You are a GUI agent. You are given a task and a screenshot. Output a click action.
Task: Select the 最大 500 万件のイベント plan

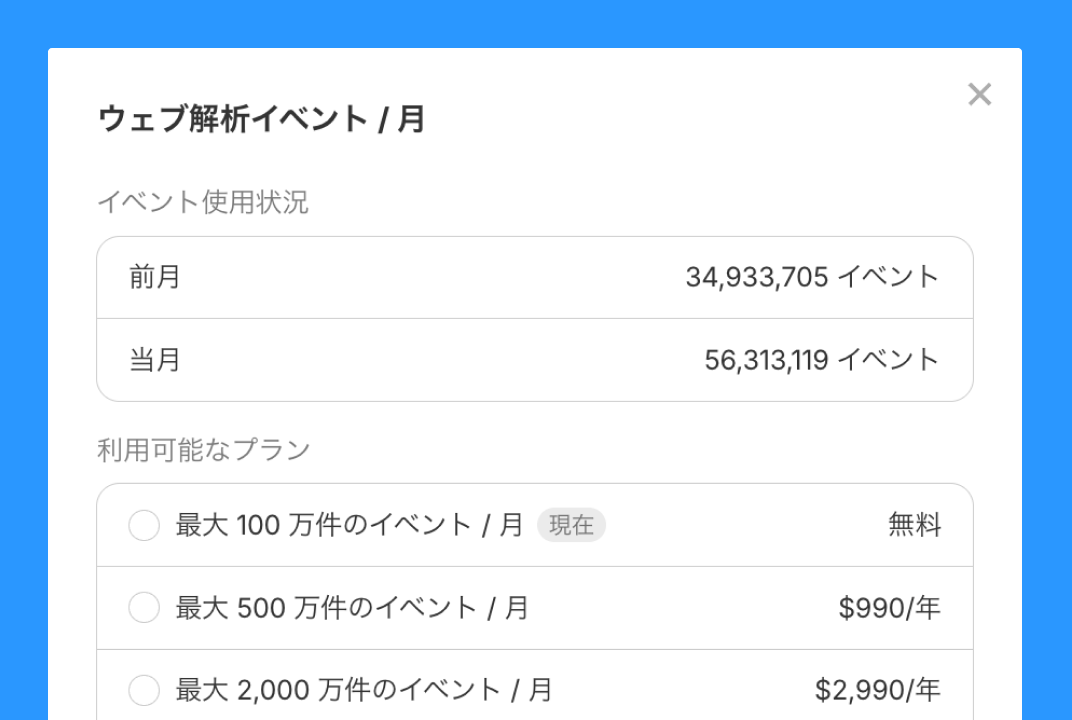coord(143,607)
